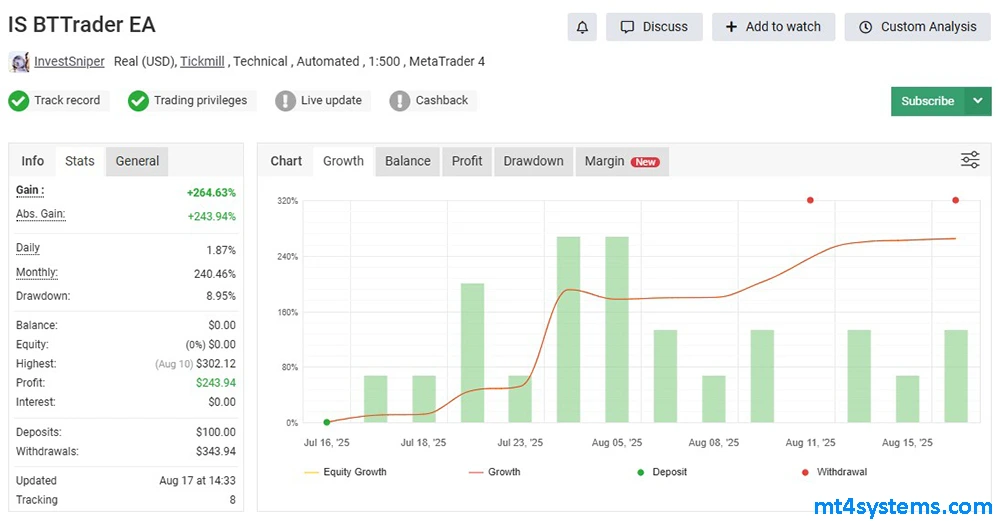
Task: Click the tallest green bar on chart
Action: pos(569,329)
